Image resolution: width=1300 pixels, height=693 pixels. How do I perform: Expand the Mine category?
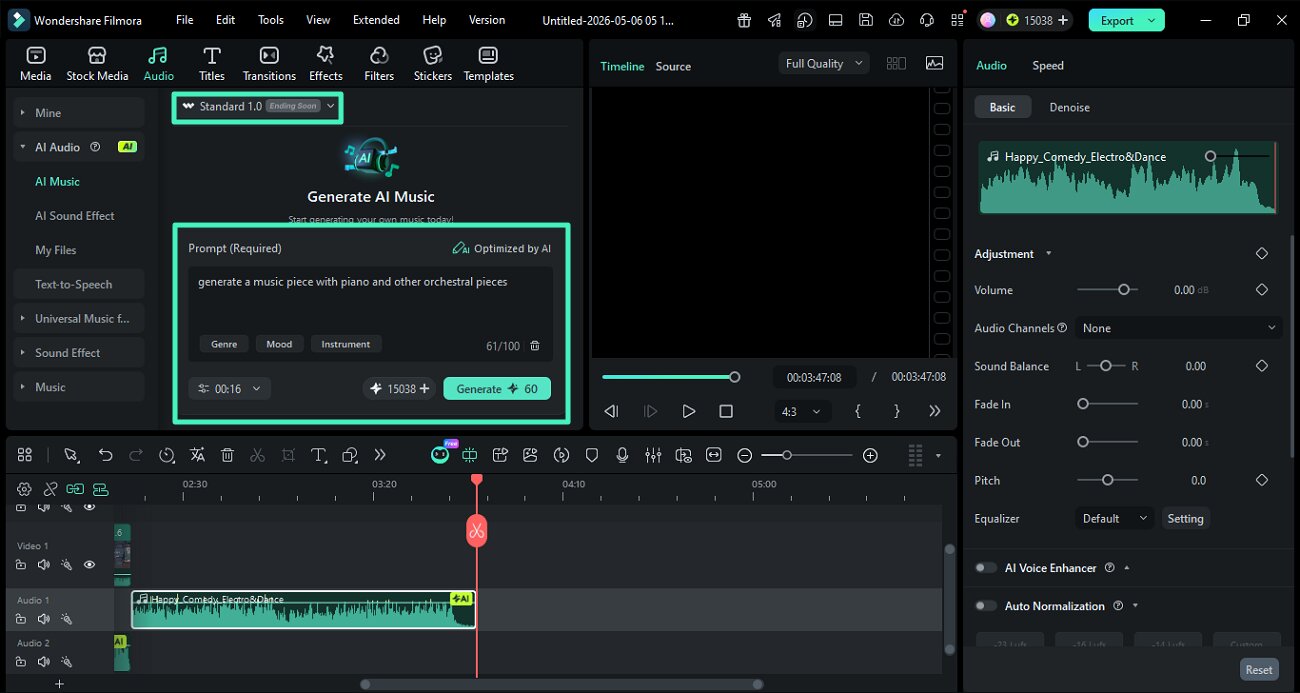79,113
